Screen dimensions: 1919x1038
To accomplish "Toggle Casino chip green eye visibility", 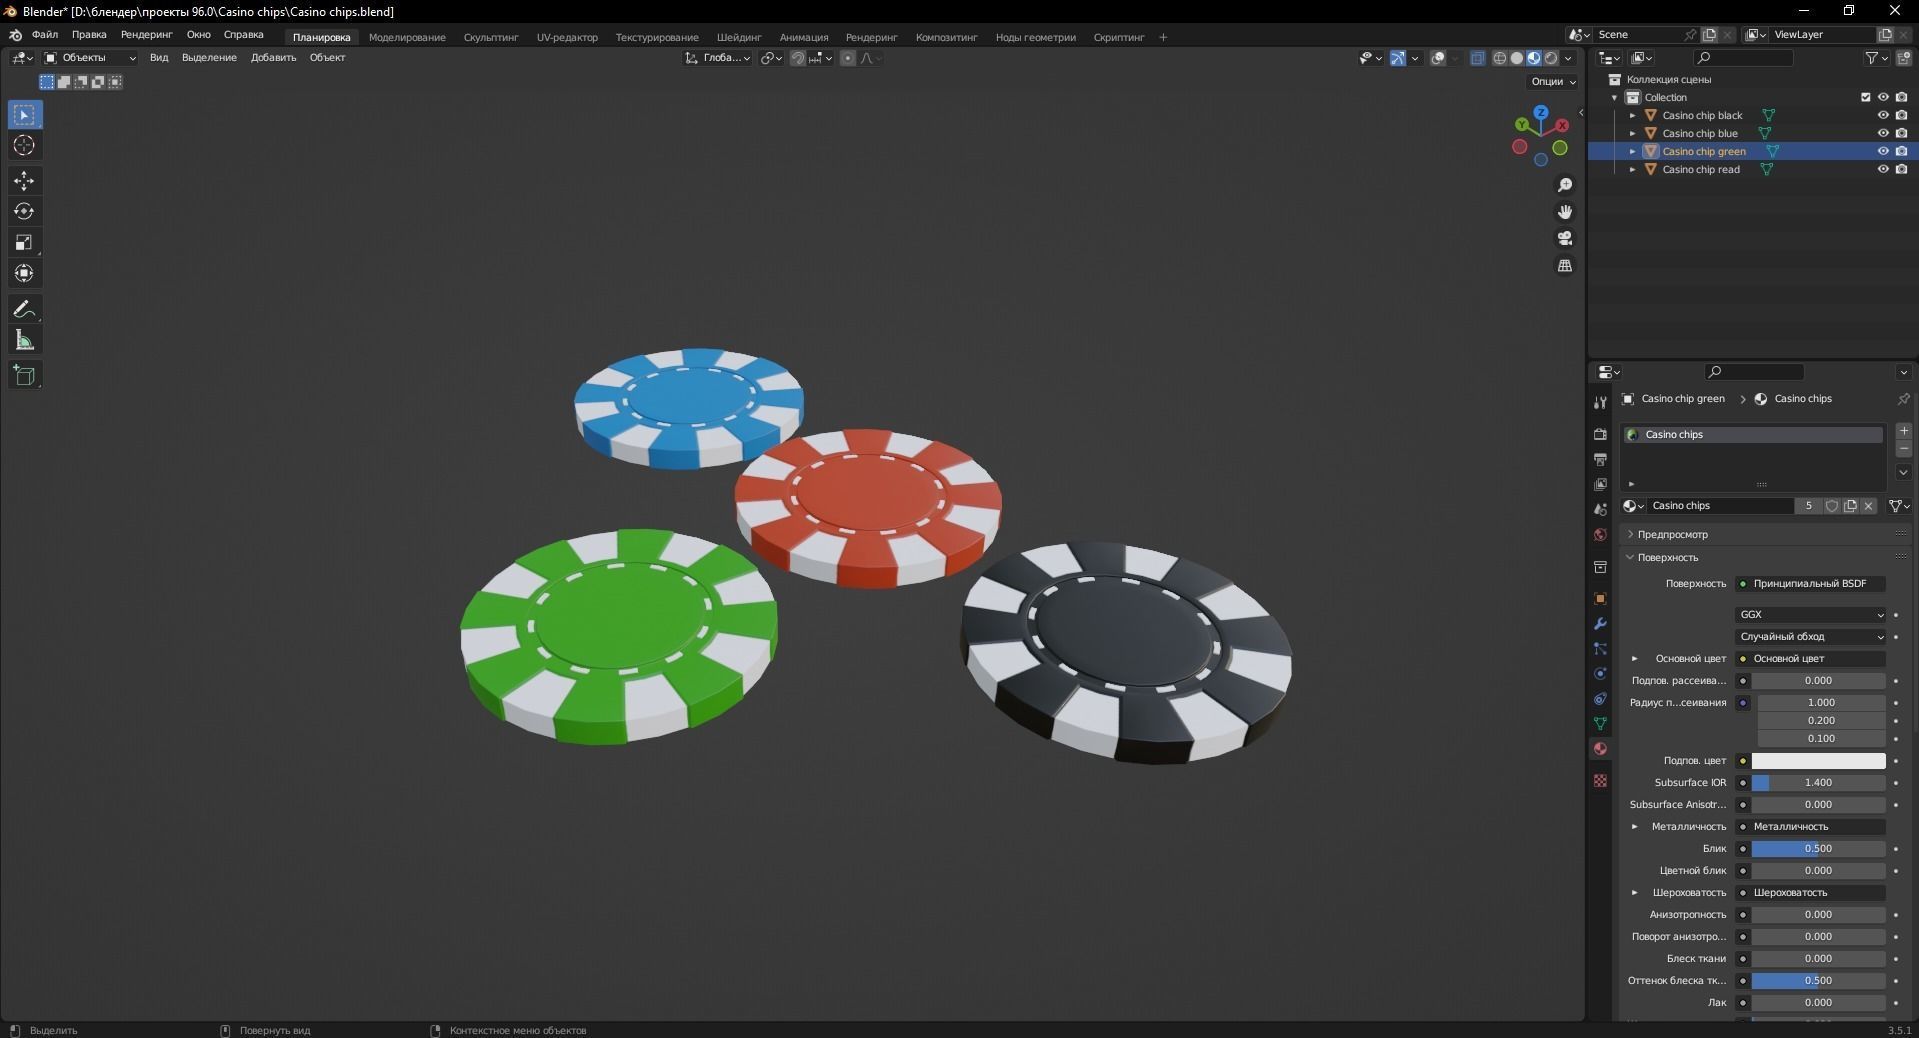I will [1883, 151].
